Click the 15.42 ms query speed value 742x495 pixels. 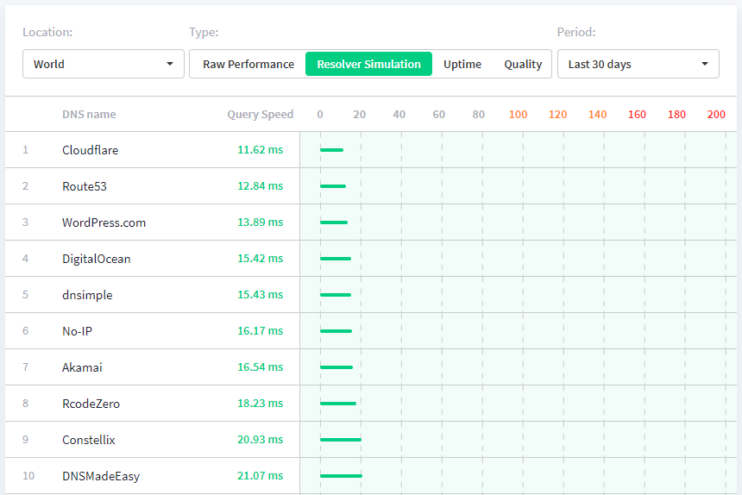(x=260, y=258)
